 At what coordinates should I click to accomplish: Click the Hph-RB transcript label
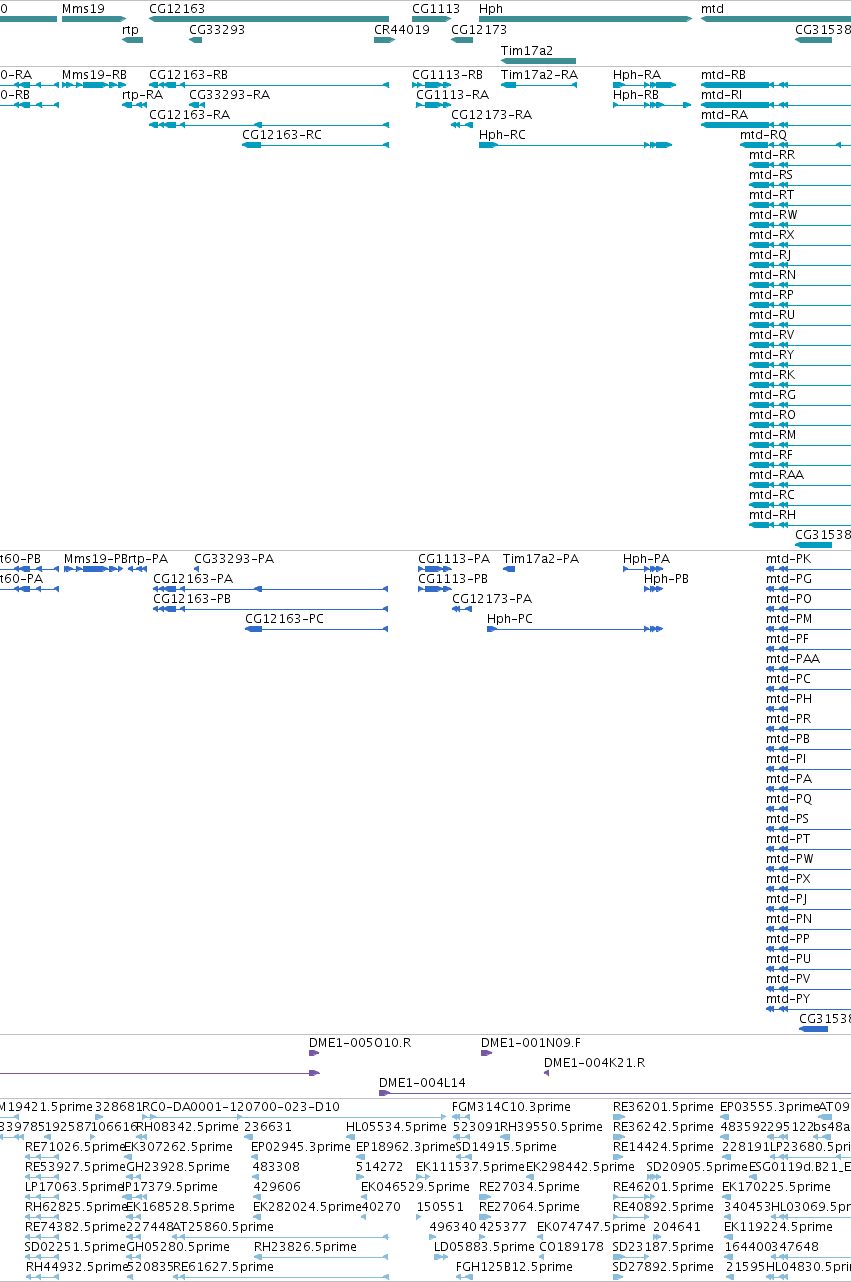[x=636, y=95]
